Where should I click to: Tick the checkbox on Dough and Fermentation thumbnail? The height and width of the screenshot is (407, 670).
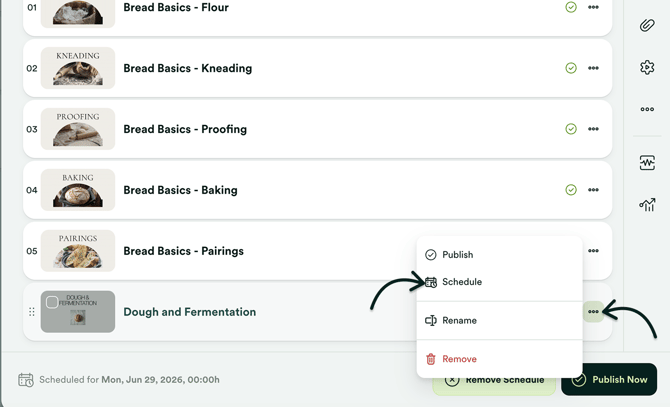point(52,302)
